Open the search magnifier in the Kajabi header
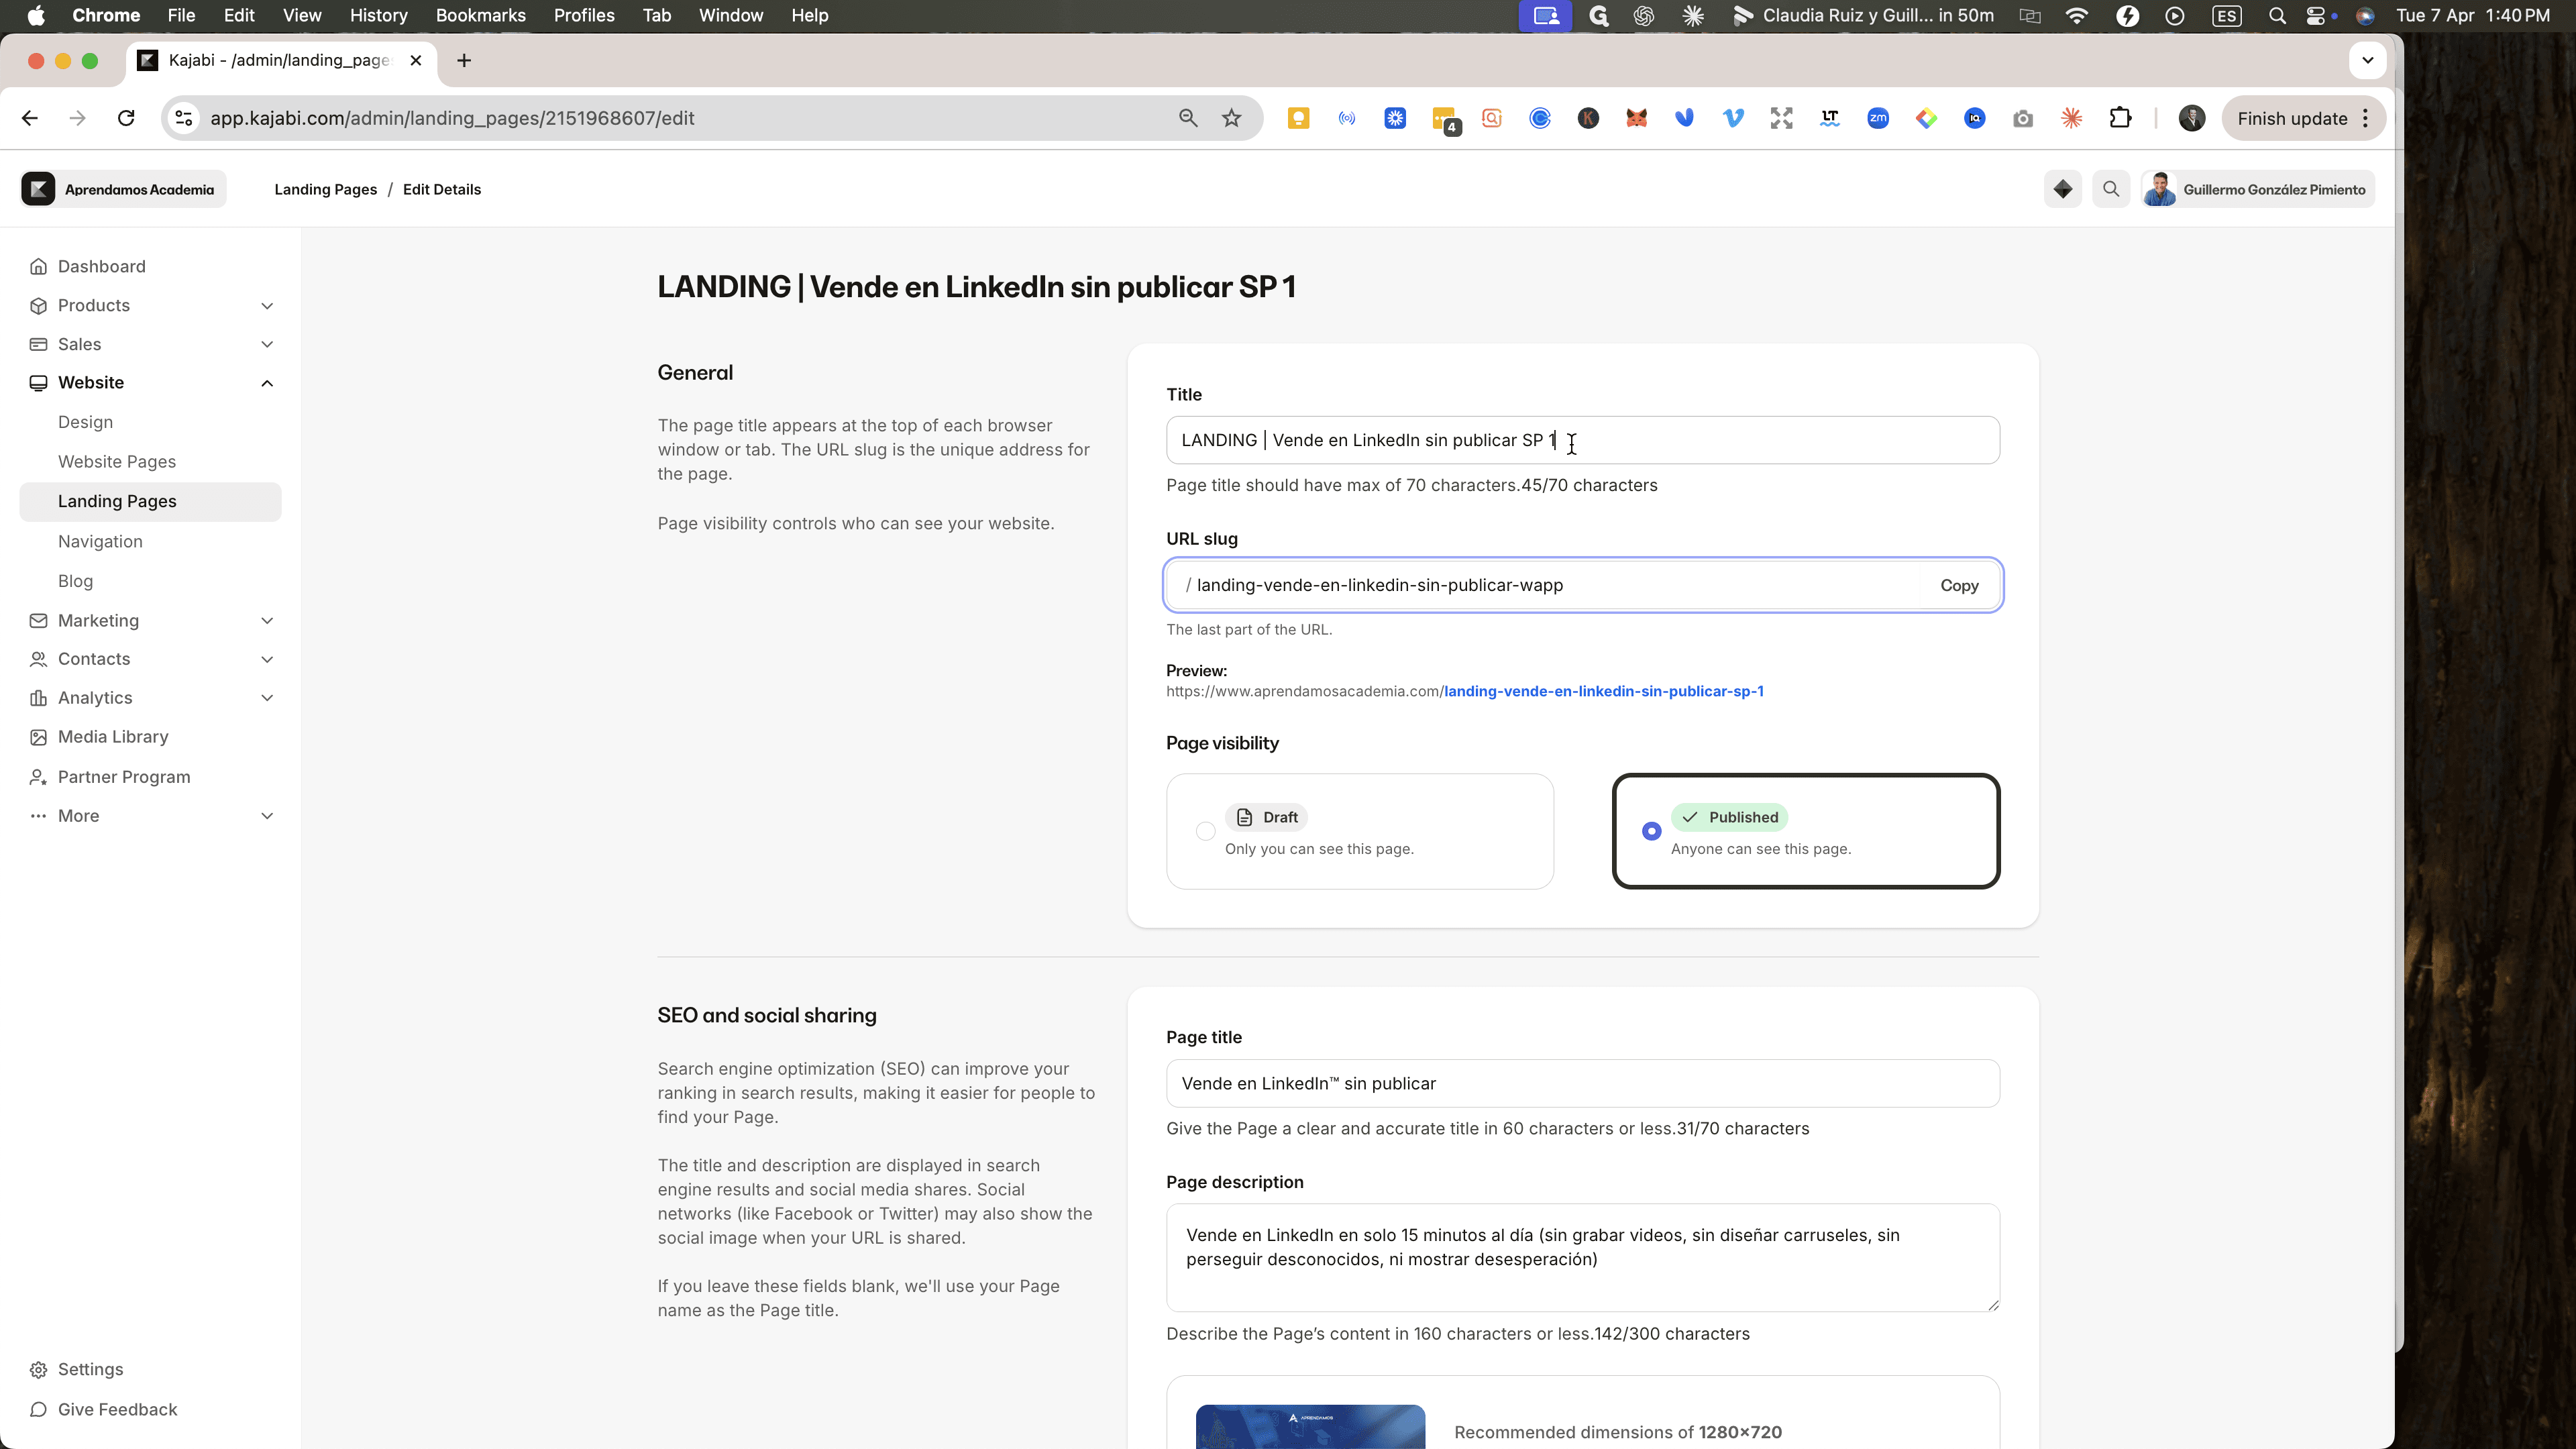The width and height of the screenshot is (2576, 1449). tap(2111, 189)
